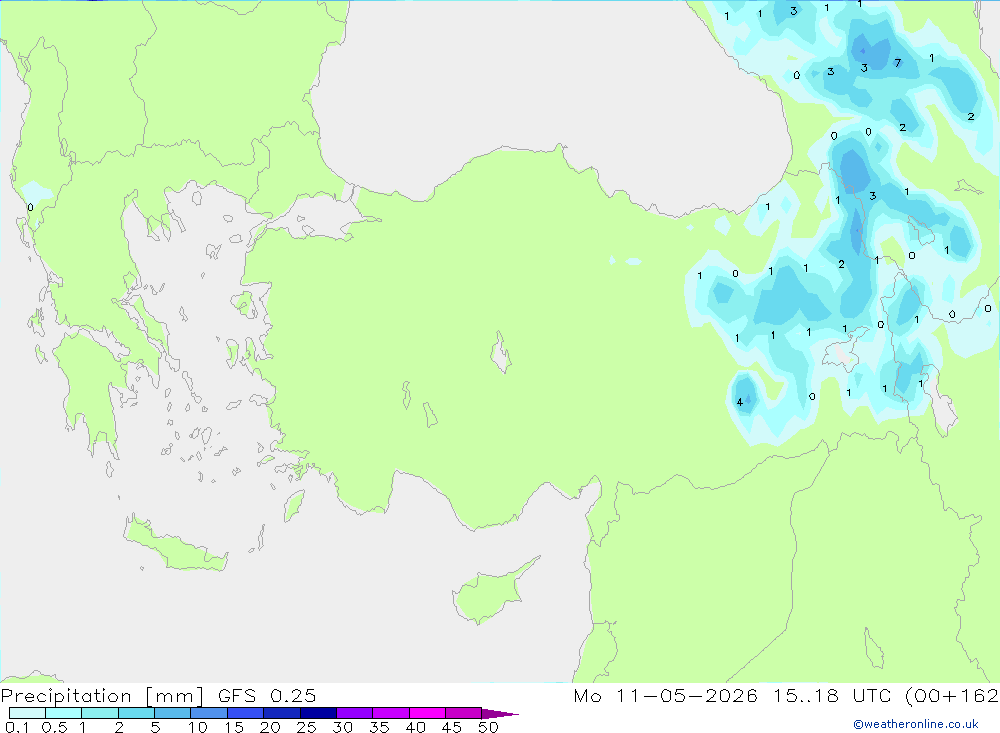Click the 'Mo 11-05-2026' date text
This screenshot has width=1000, height=733.
coord(666,696)
